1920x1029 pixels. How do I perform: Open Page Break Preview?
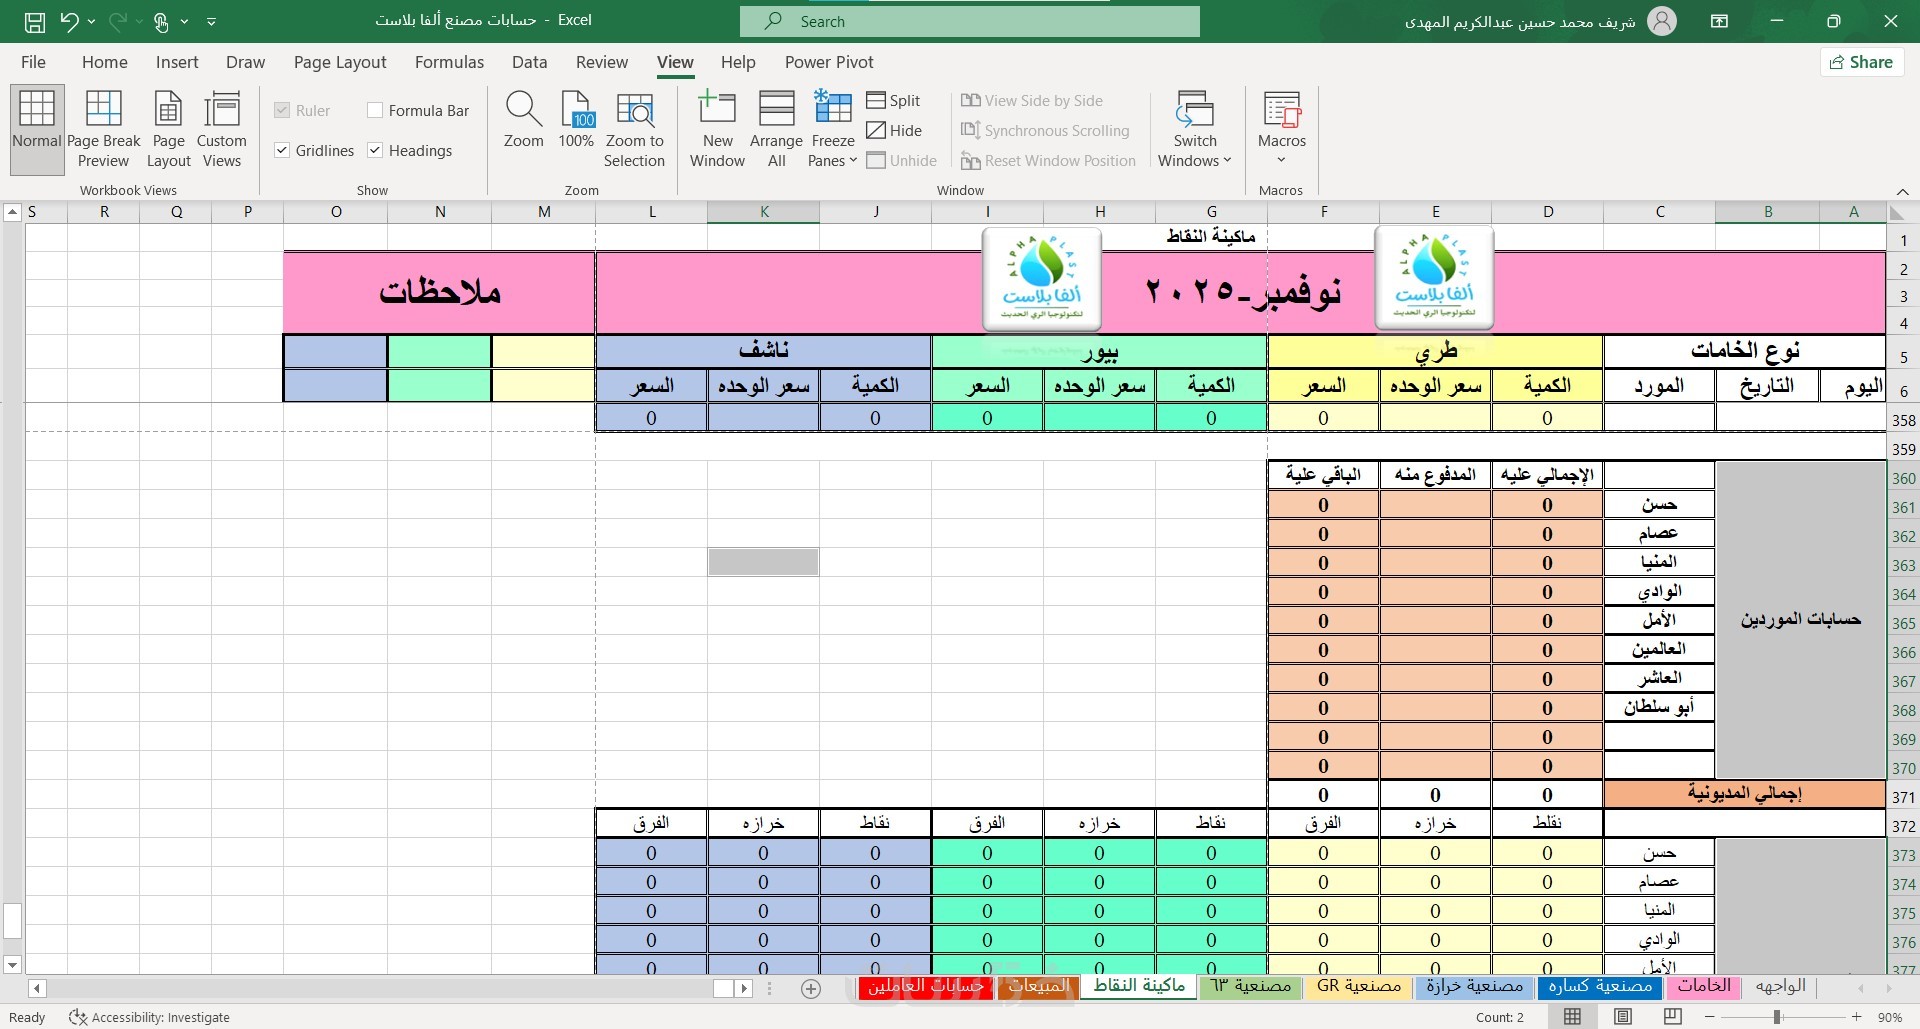click(x=103, y=130)
